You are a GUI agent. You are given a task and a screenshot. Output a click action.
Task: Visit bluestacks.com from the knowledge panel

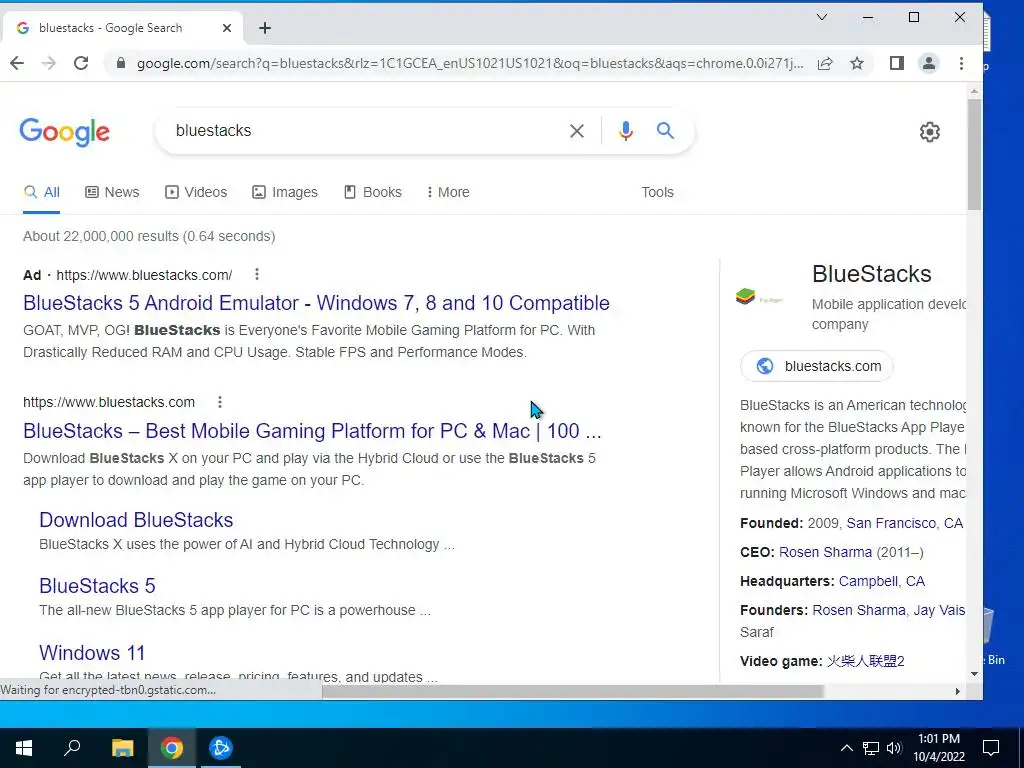tap(816, 366)
